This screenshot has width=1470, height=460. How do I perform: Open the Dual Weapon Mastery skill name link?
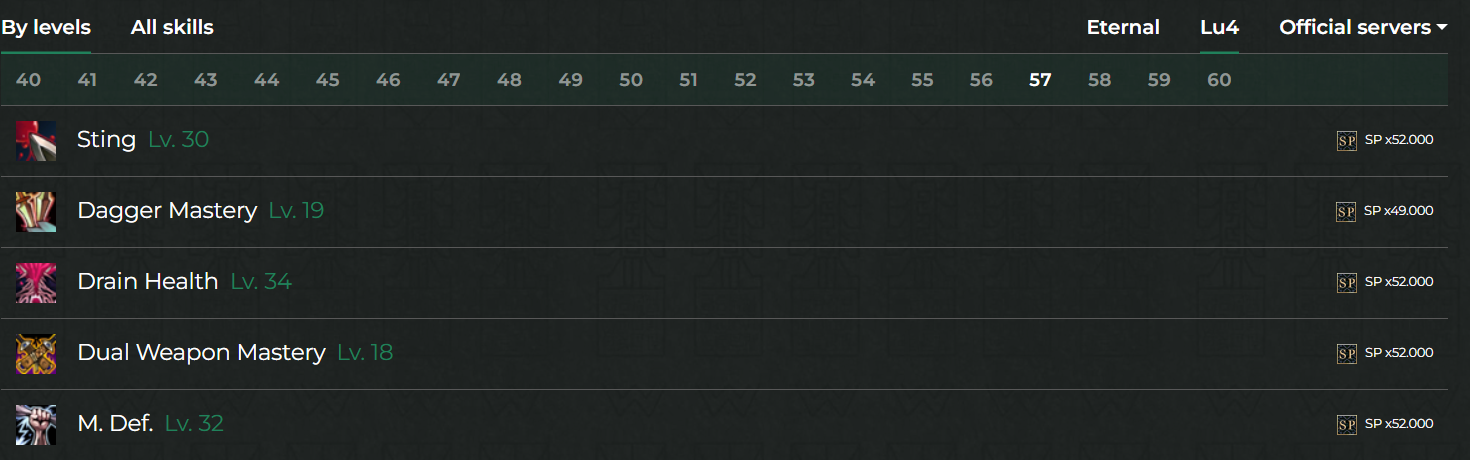(201, 353)
